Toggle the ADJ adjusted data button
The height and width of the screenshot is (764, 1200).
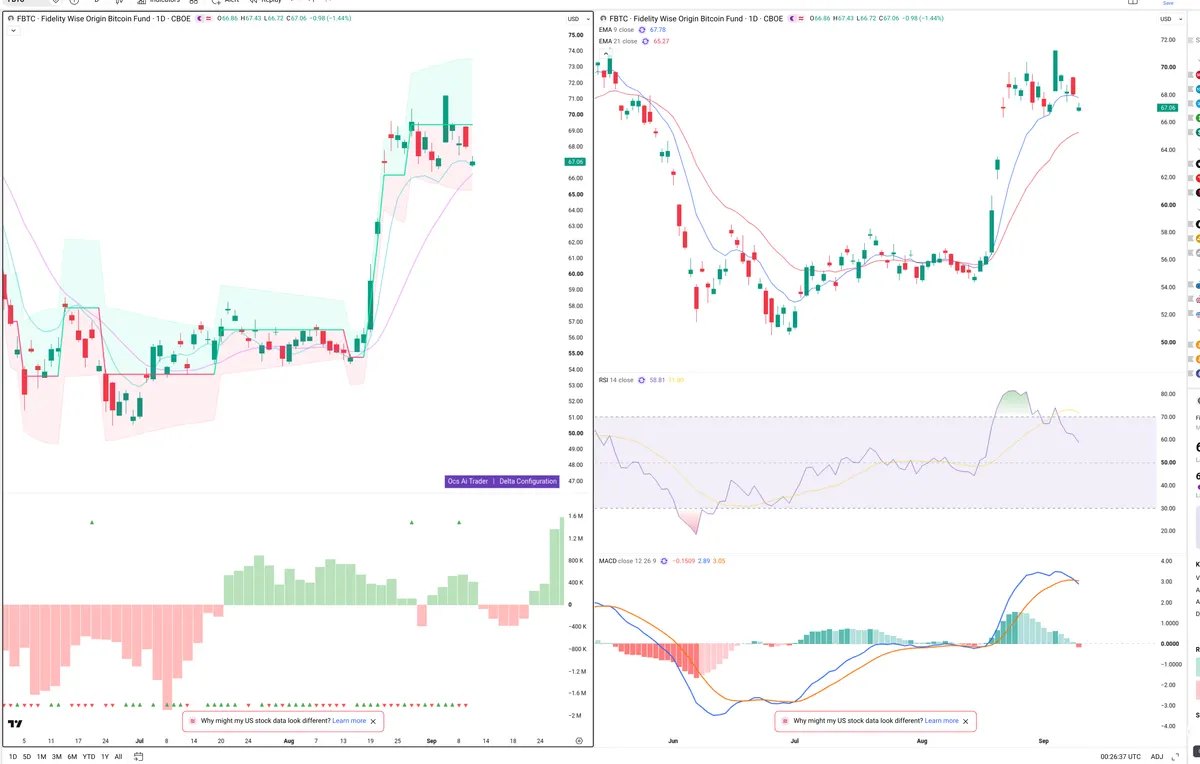(x=1157, y=757)
